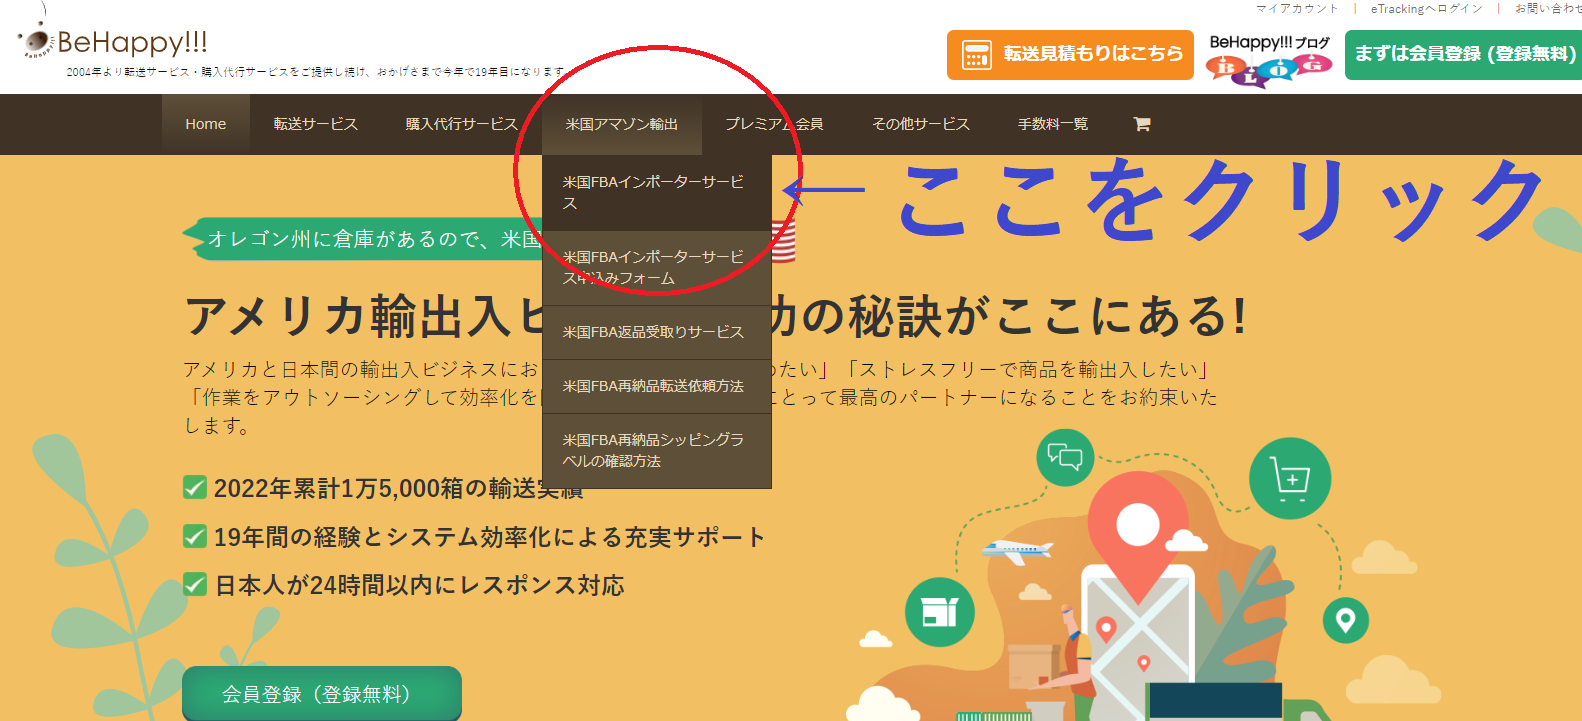Open 手数料一覧 page
Screen dimensions: 1582x721
tap(1053, 124)
